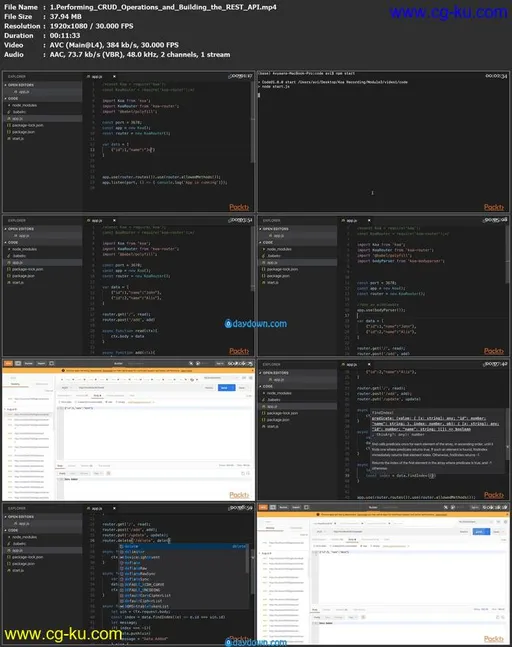Open the thumbnail with the findIndex tooltip
This screenshot has width=512, height=647.
click(383, 429)
